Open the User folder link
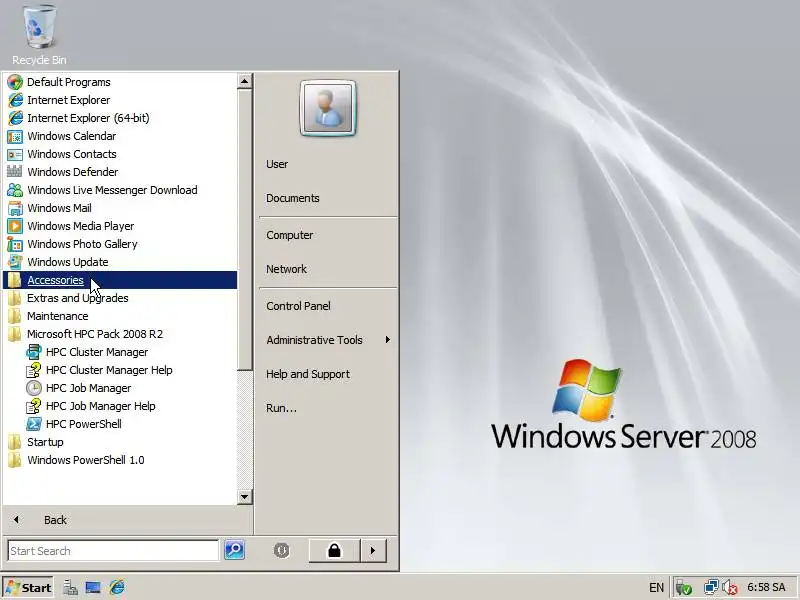This screenshot has width=800, height=600. tap(277, 164)
